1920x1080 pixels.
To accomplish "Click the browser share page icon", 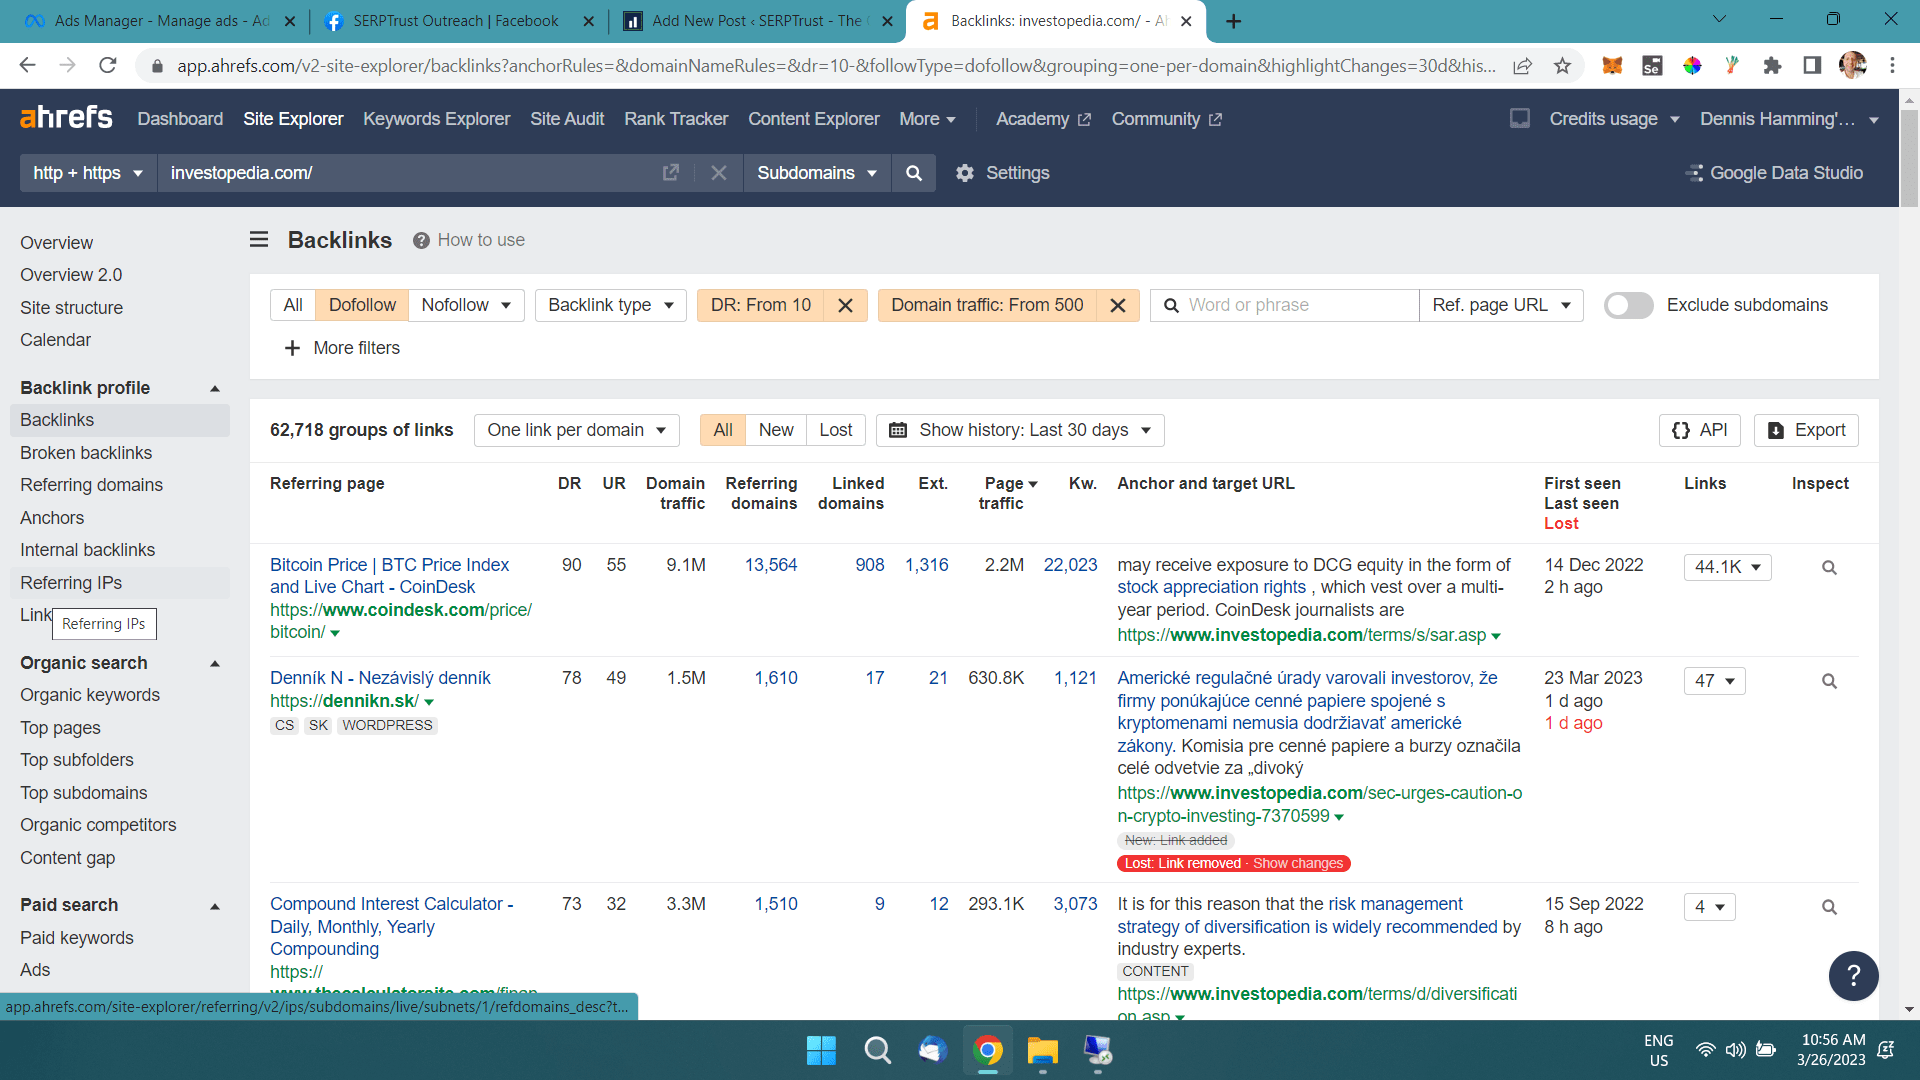I will coord(1522,66).
